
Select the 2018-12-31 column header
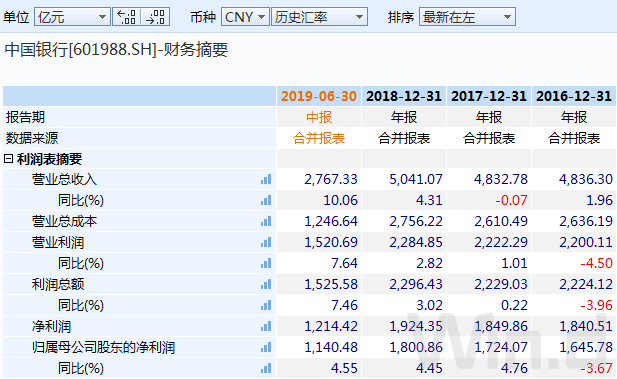404,96
